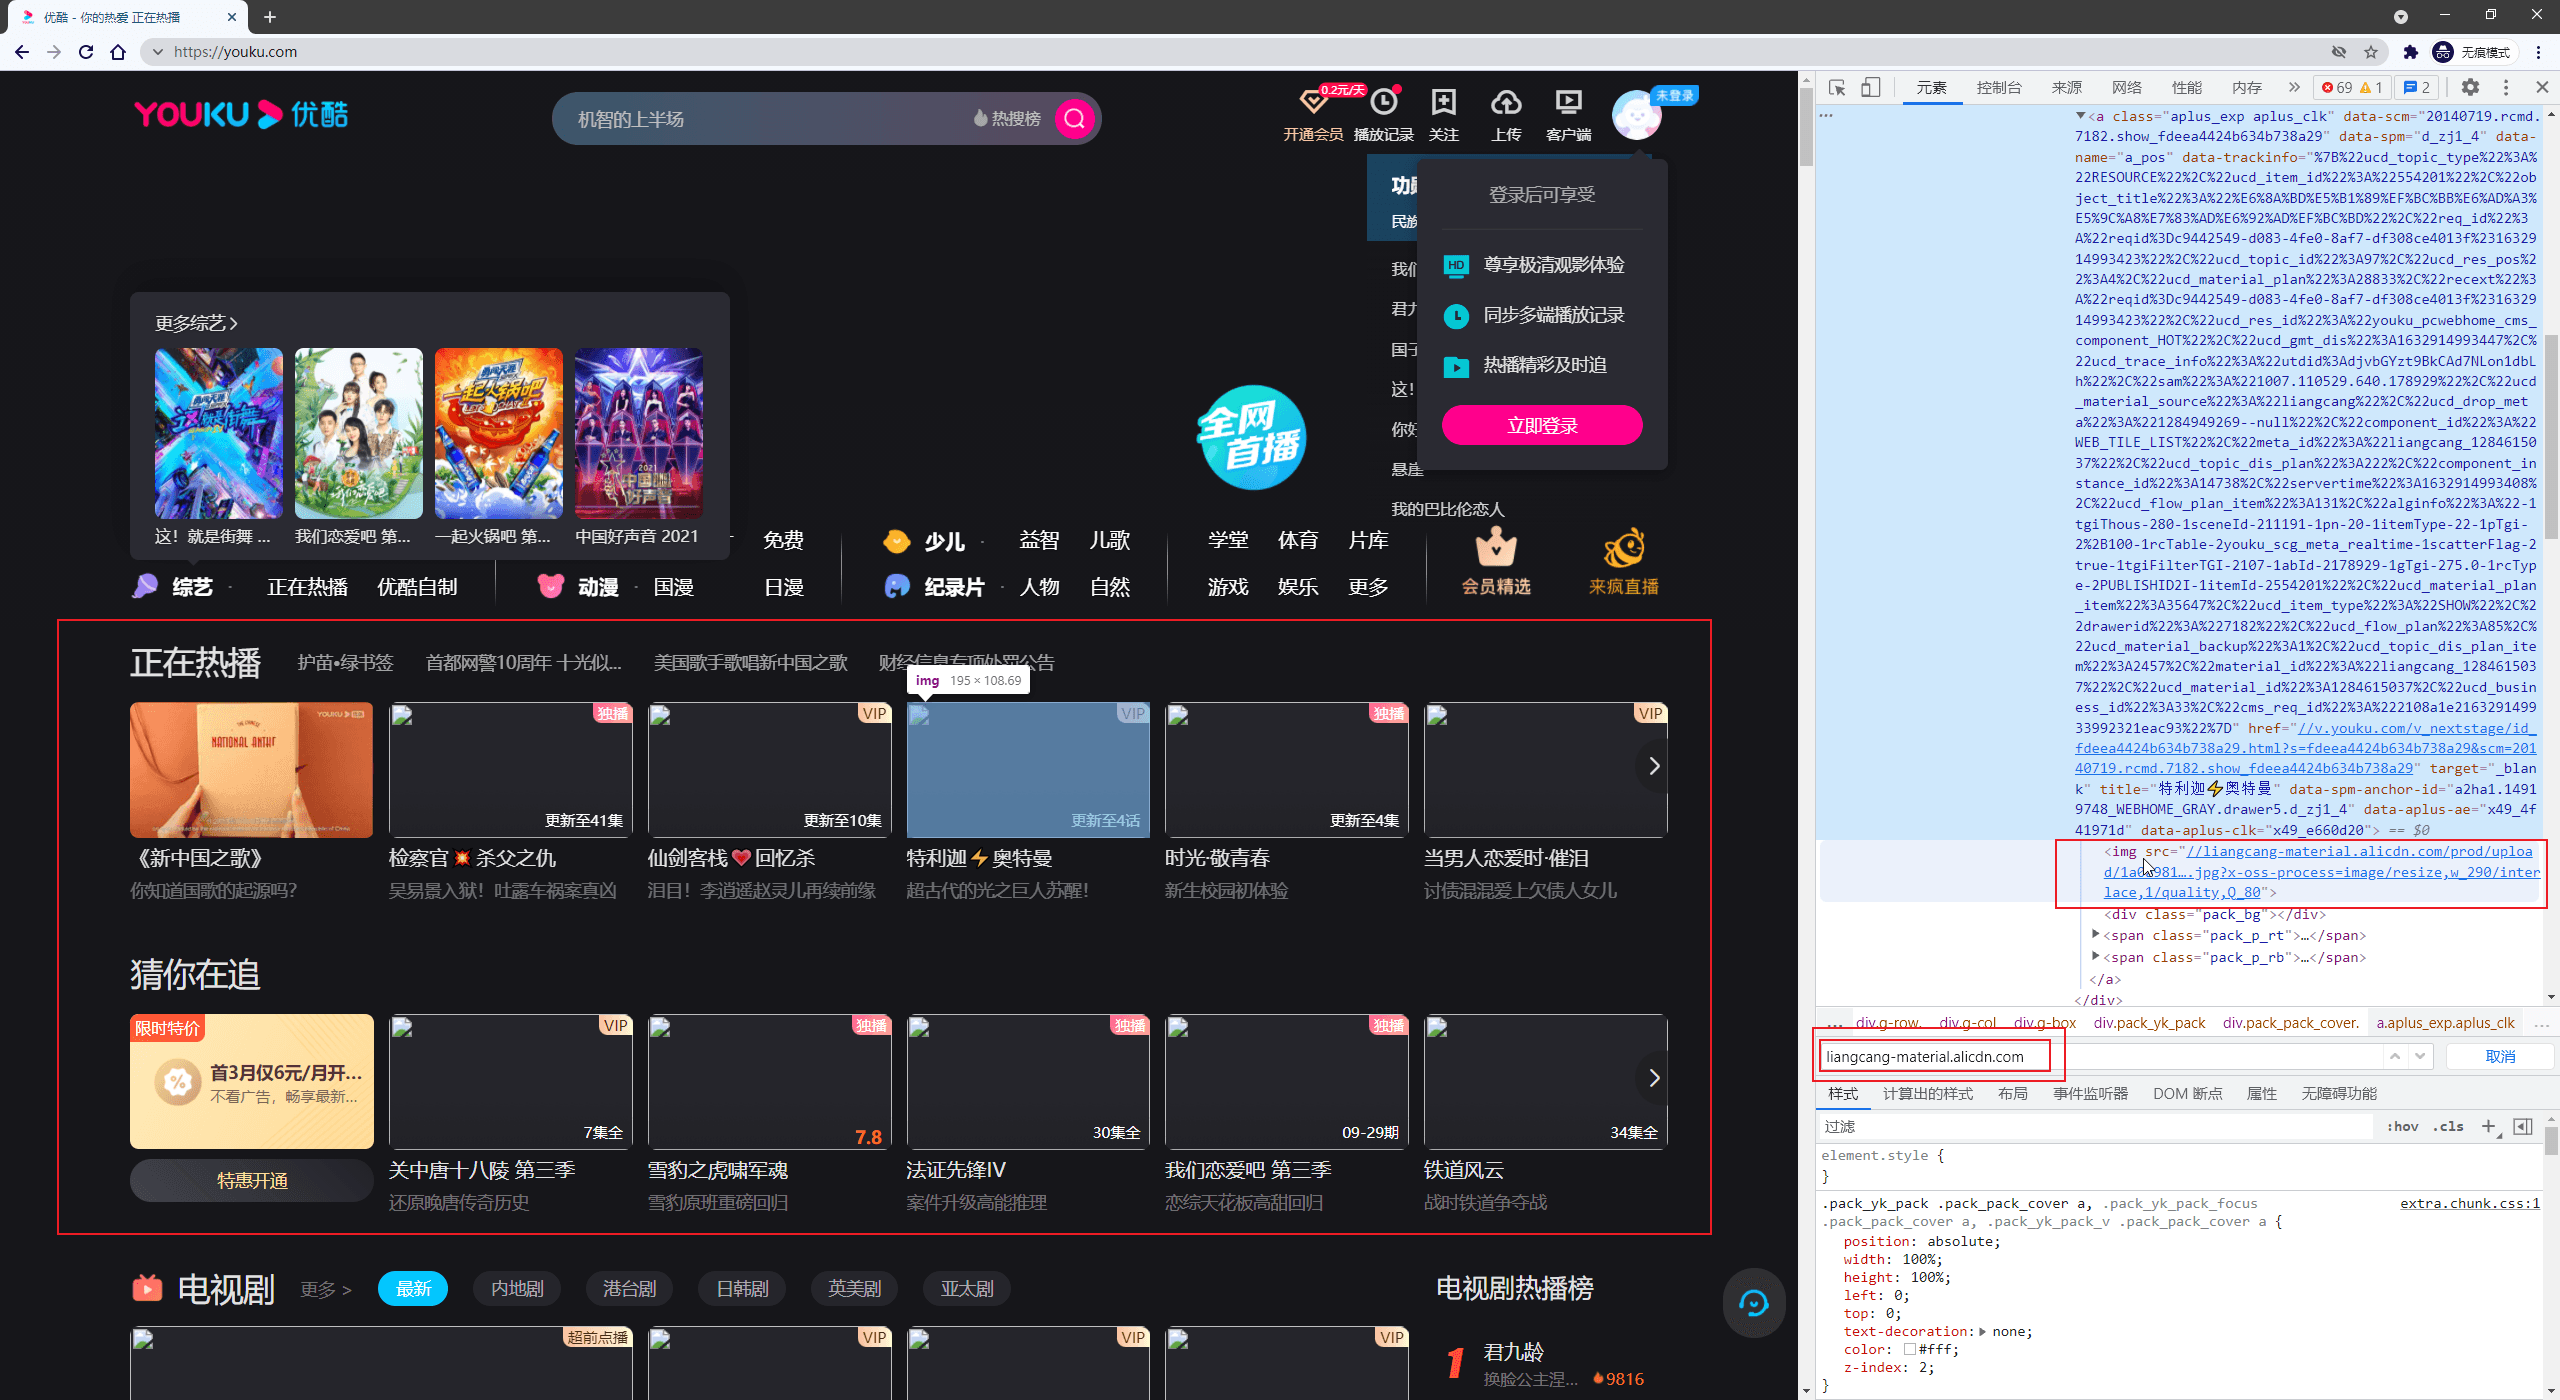Go to previous search result arrow
The width and height of the screenshot is (2560, 1400).
tap(2395, 1056)
